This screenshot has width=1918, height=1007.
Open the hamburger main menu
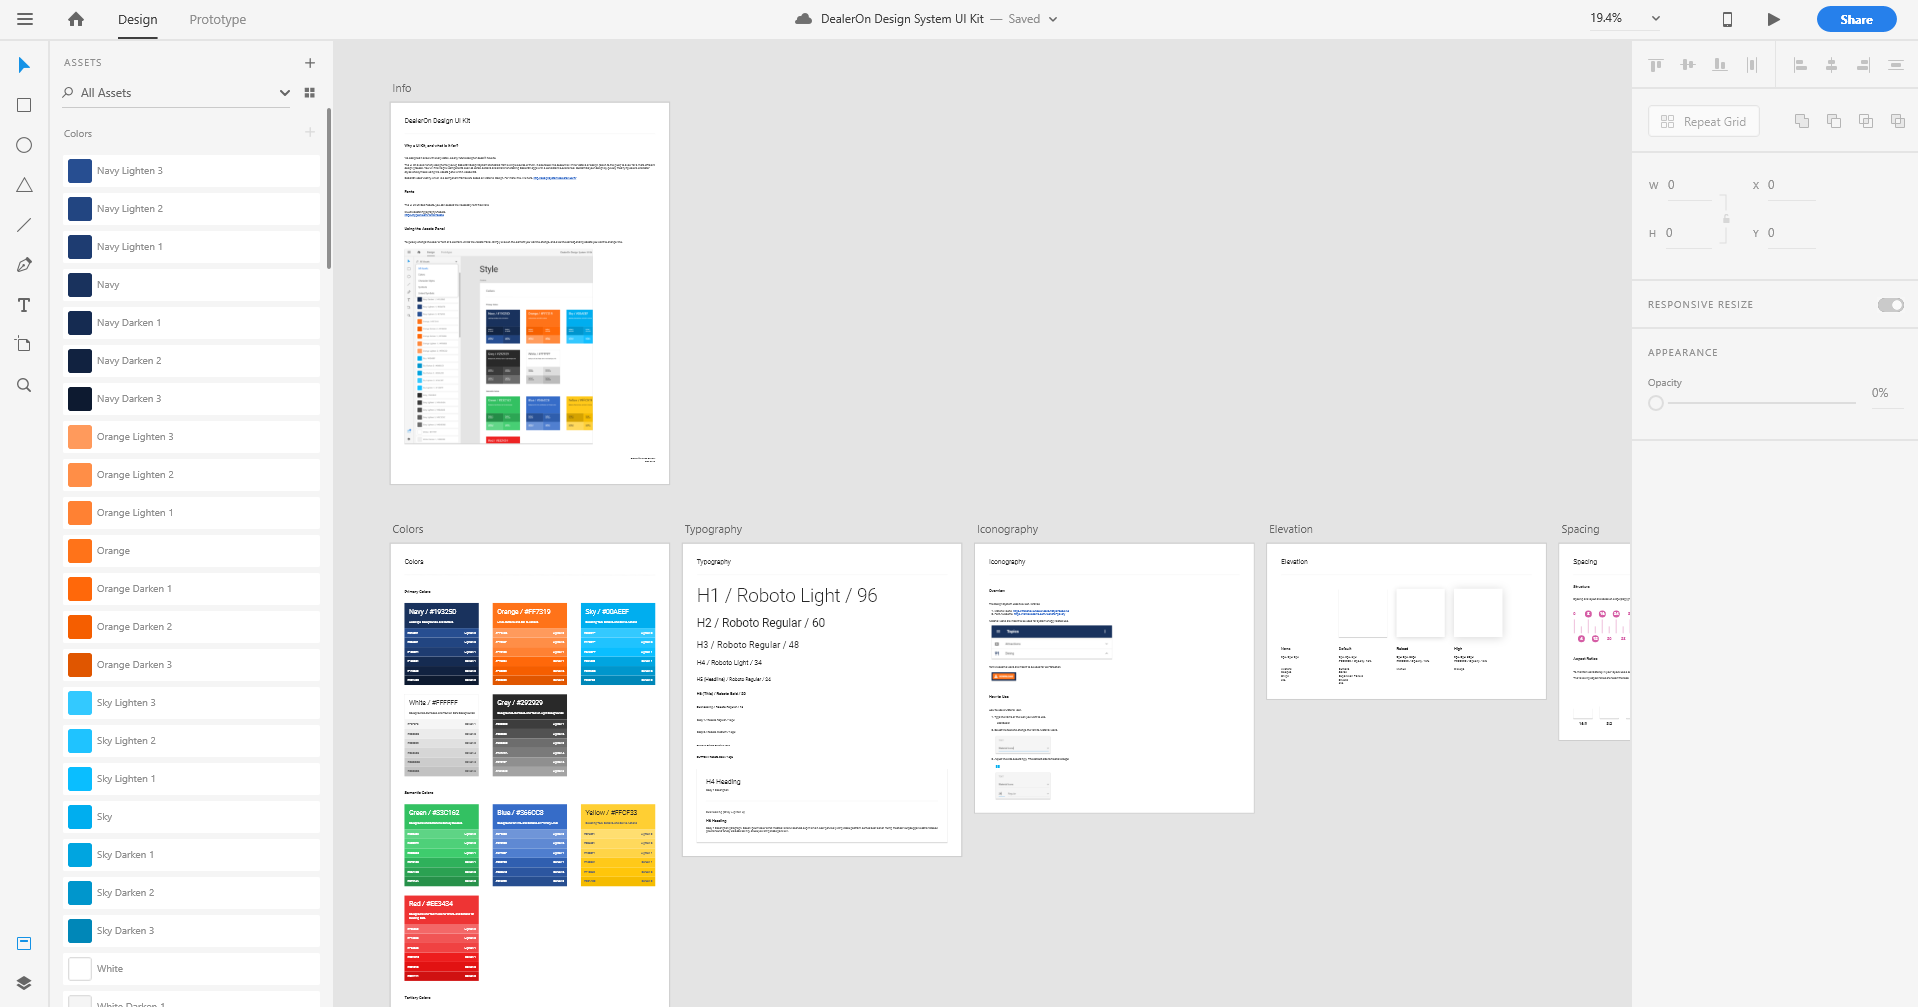point(25,19)
